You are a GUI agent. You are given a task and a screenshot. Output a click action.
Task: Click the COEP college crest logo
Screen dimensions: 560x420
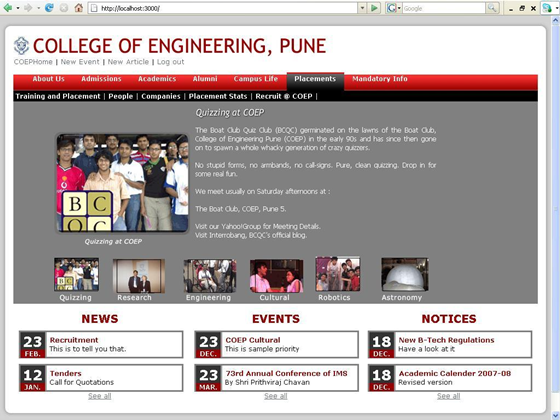click(x=21, y=46)
